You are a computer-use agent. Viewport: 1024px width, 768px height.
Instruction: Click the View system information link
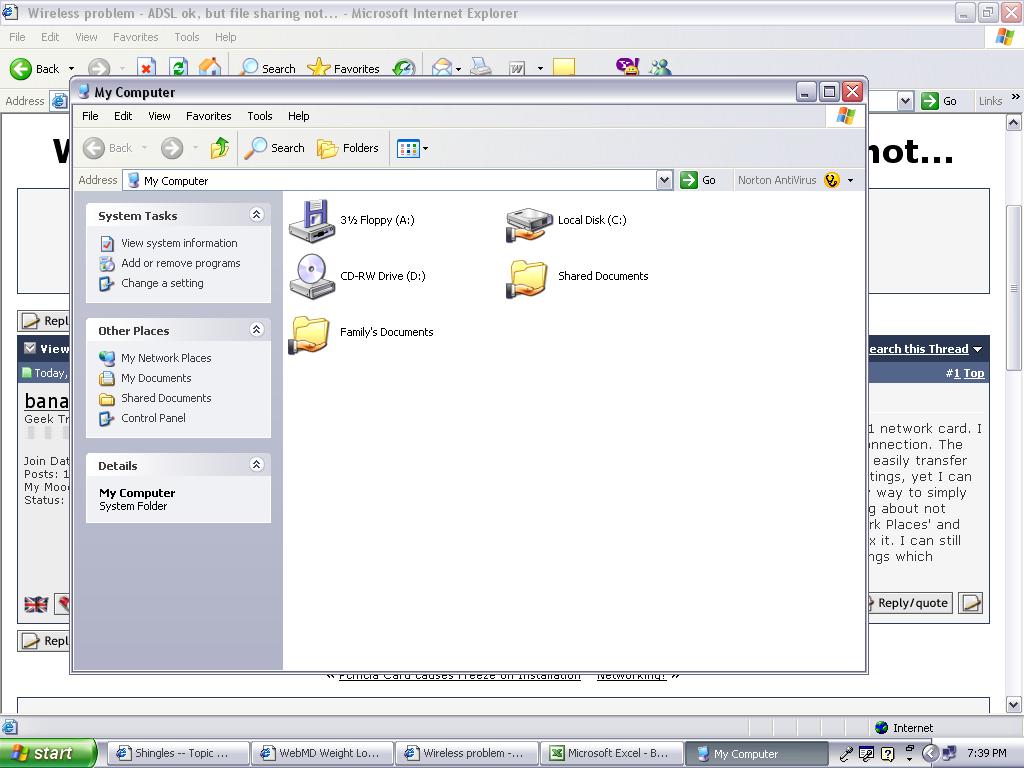pyautogui.click(x=179, y=243)
